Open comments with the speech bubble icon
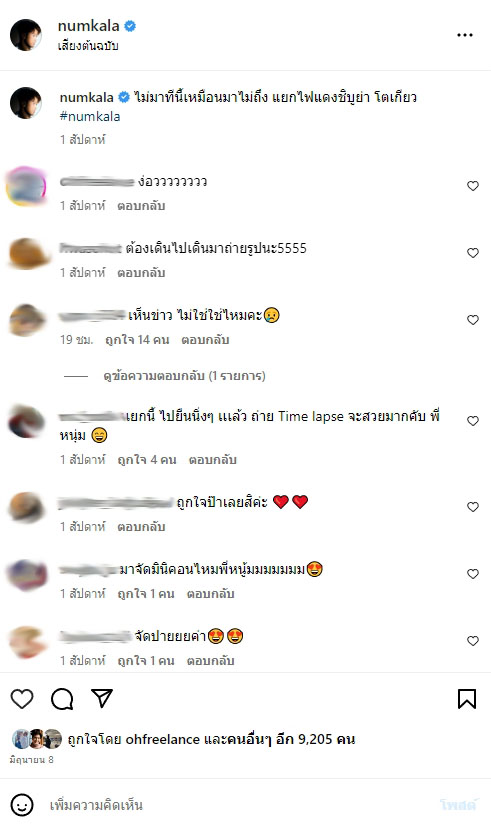 tap(62, 699)
